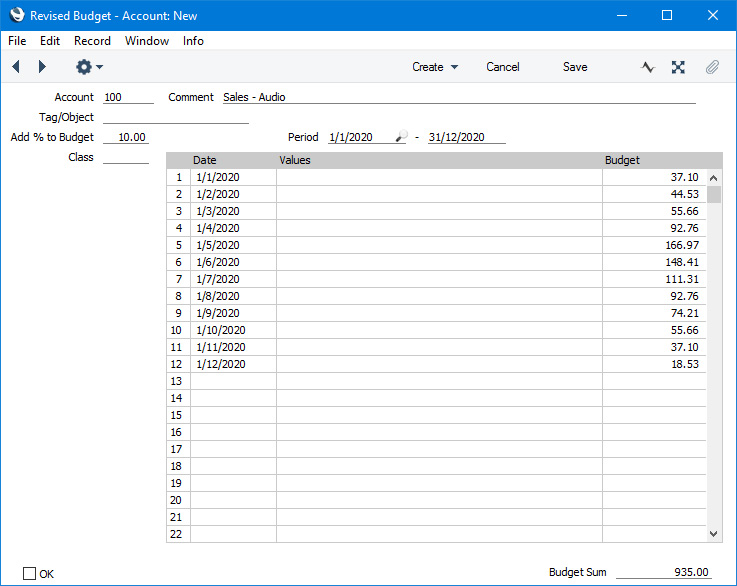This screenshot has height=586, width=737.
Task: Click the date cell 1/2/2020
Action: click(234, 194)
